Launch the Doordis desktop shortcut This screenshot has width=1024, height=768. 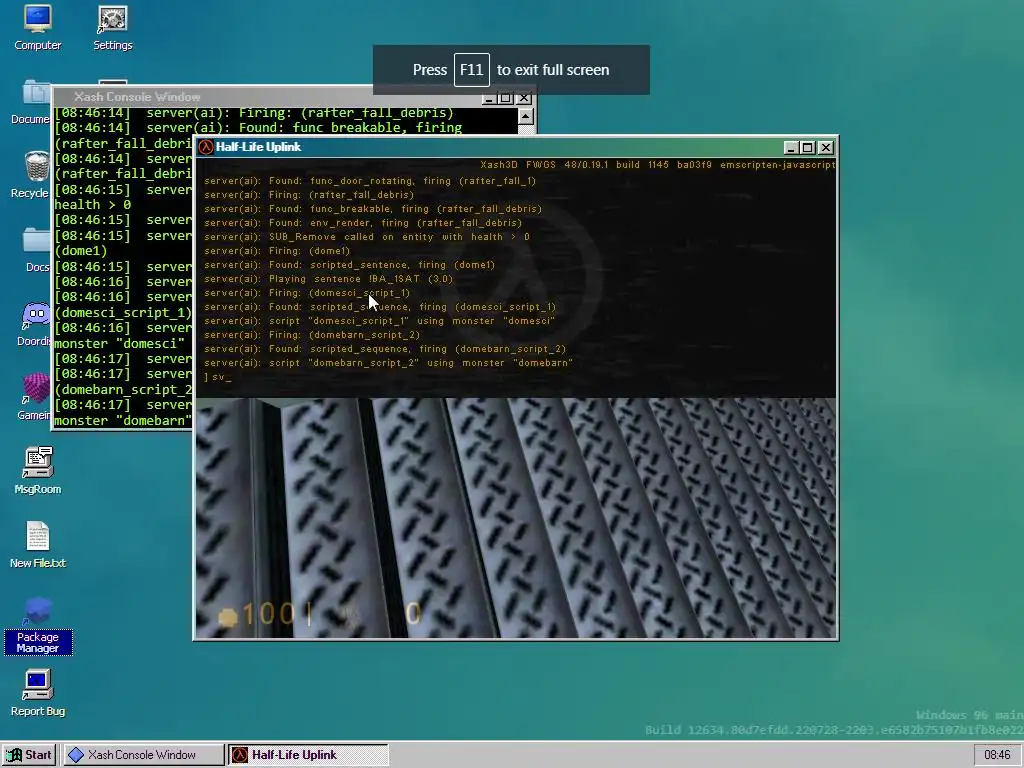point(34,325)
